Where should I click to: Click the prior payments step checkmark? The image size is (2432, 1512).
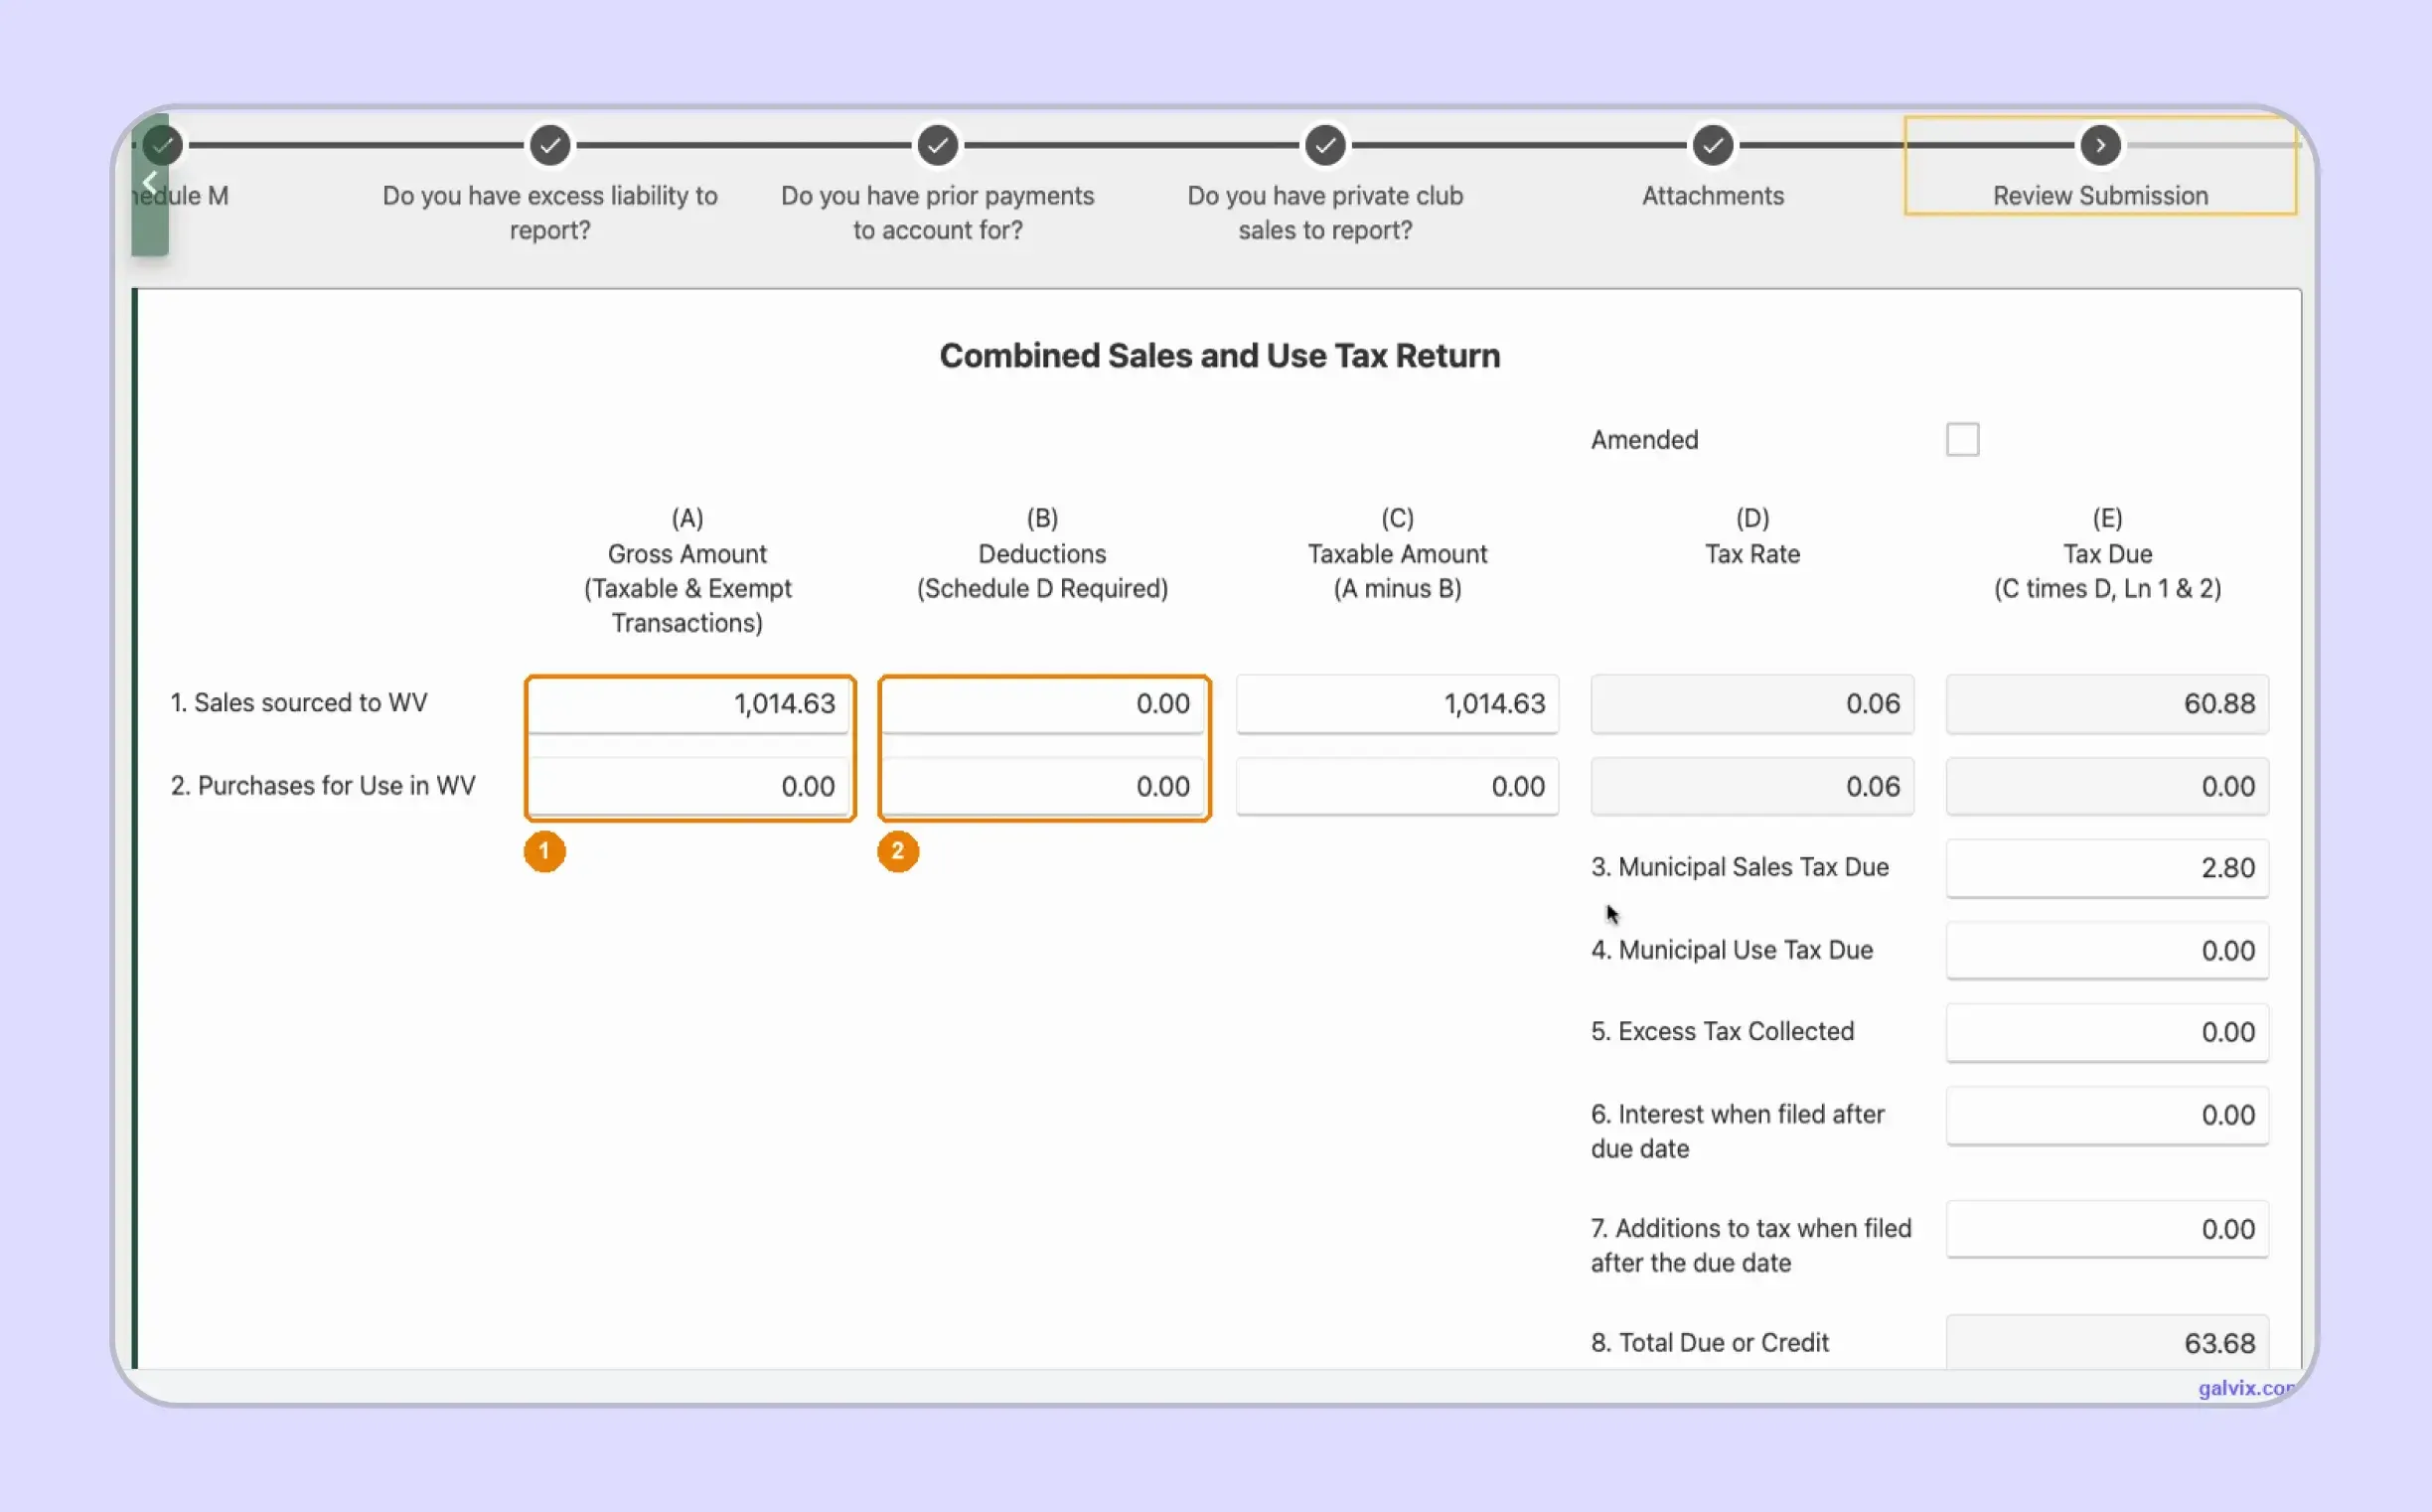pos(937,145)
